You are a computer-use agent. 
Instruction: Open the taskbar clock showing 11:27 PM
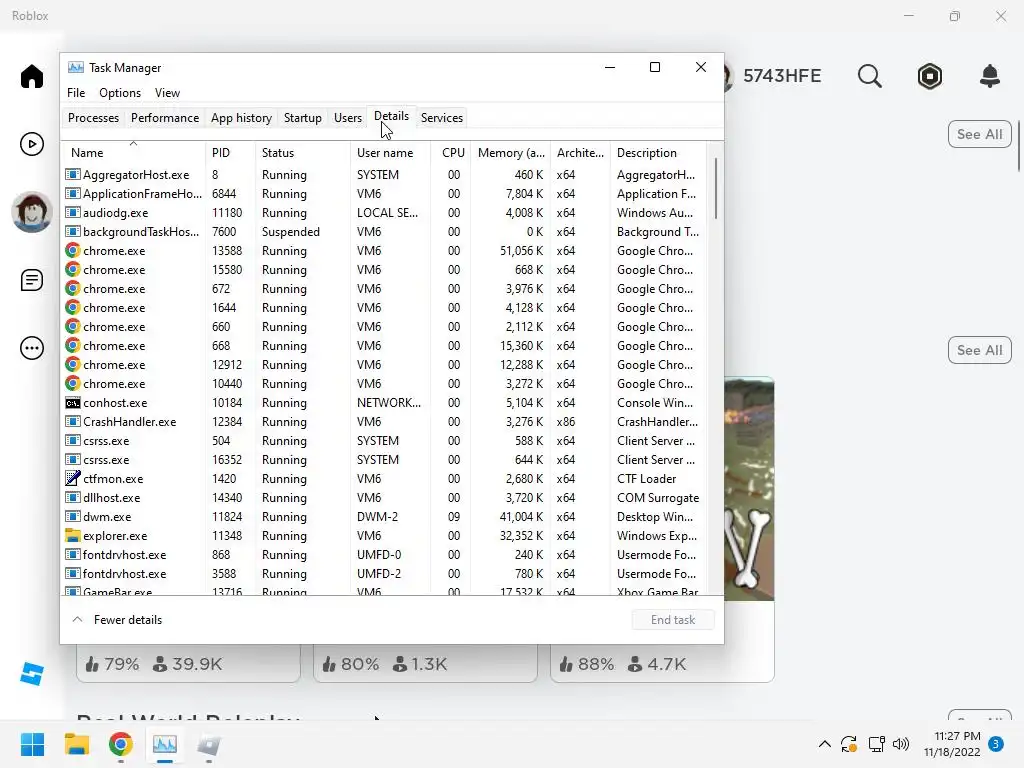point(952,744)
